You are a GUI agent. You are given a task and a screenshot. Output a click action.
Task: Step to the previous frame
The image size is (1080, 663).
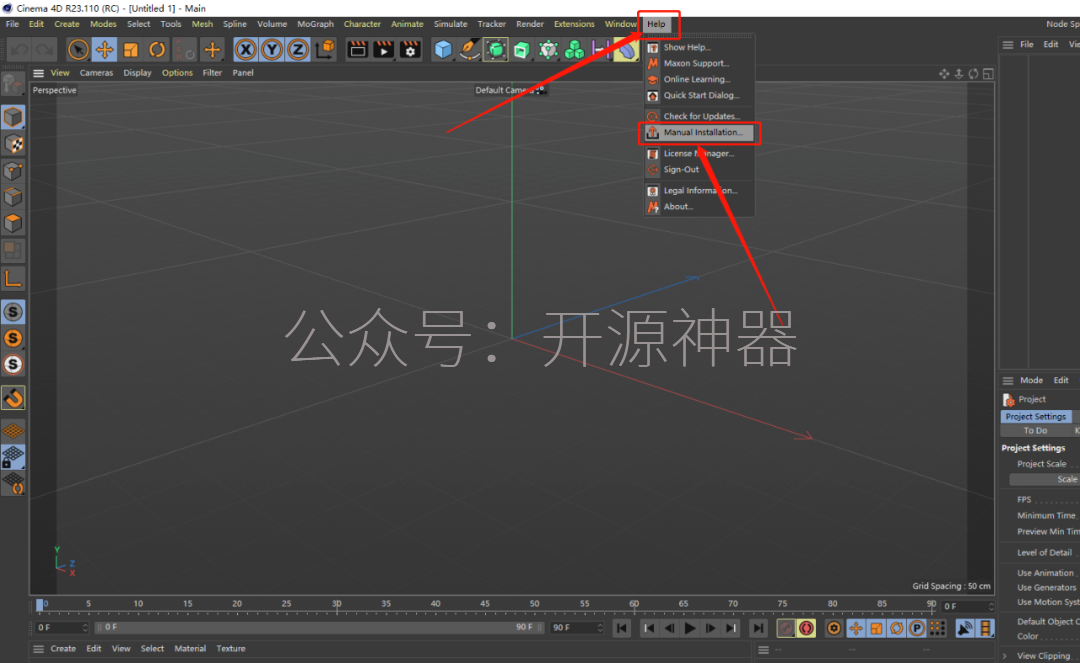pyautogui.click(x=669, y=628)
